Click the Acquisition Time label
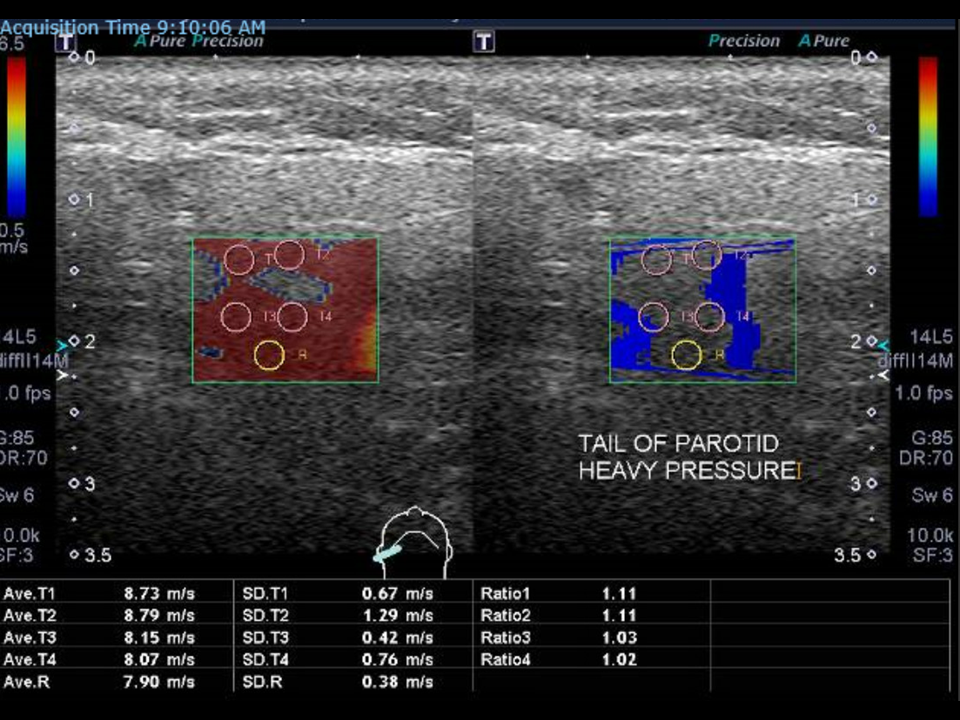Image resolution: width=960 pixels, height=720 pixels. 133,28
